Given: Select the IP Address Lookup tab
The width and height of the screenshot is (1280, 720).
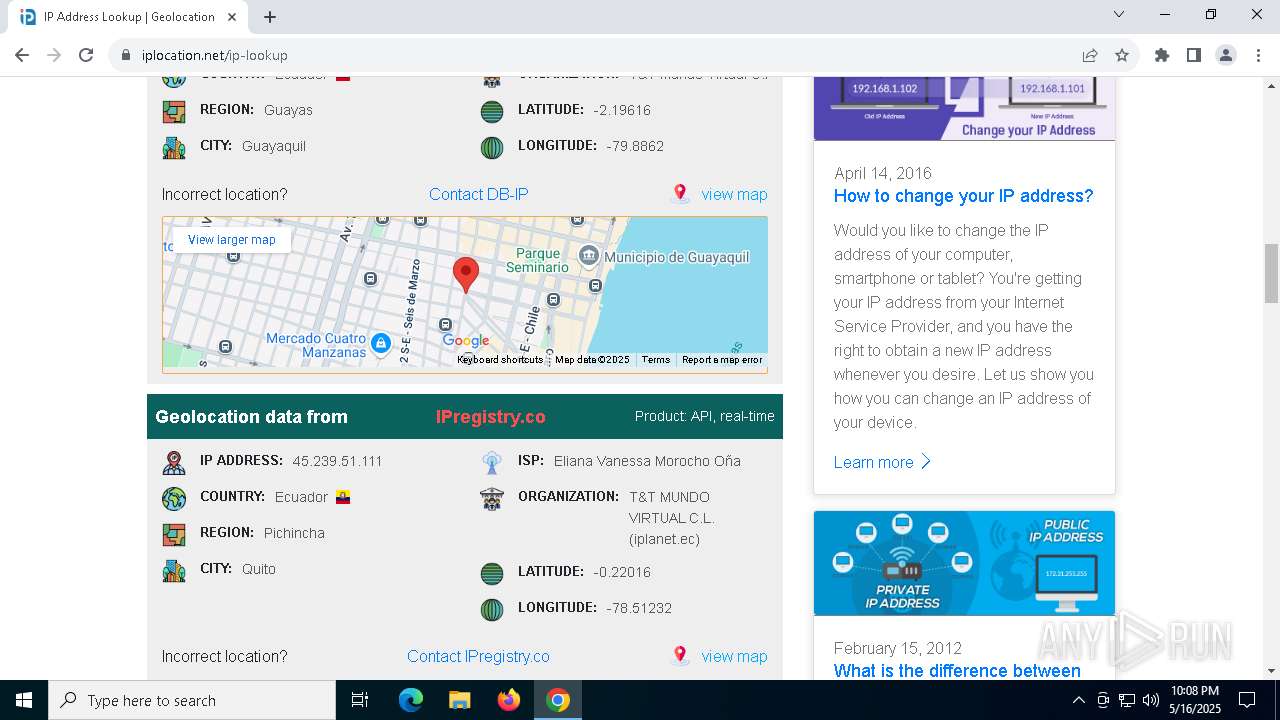Looking at the screenshot, I should point(129,17).
